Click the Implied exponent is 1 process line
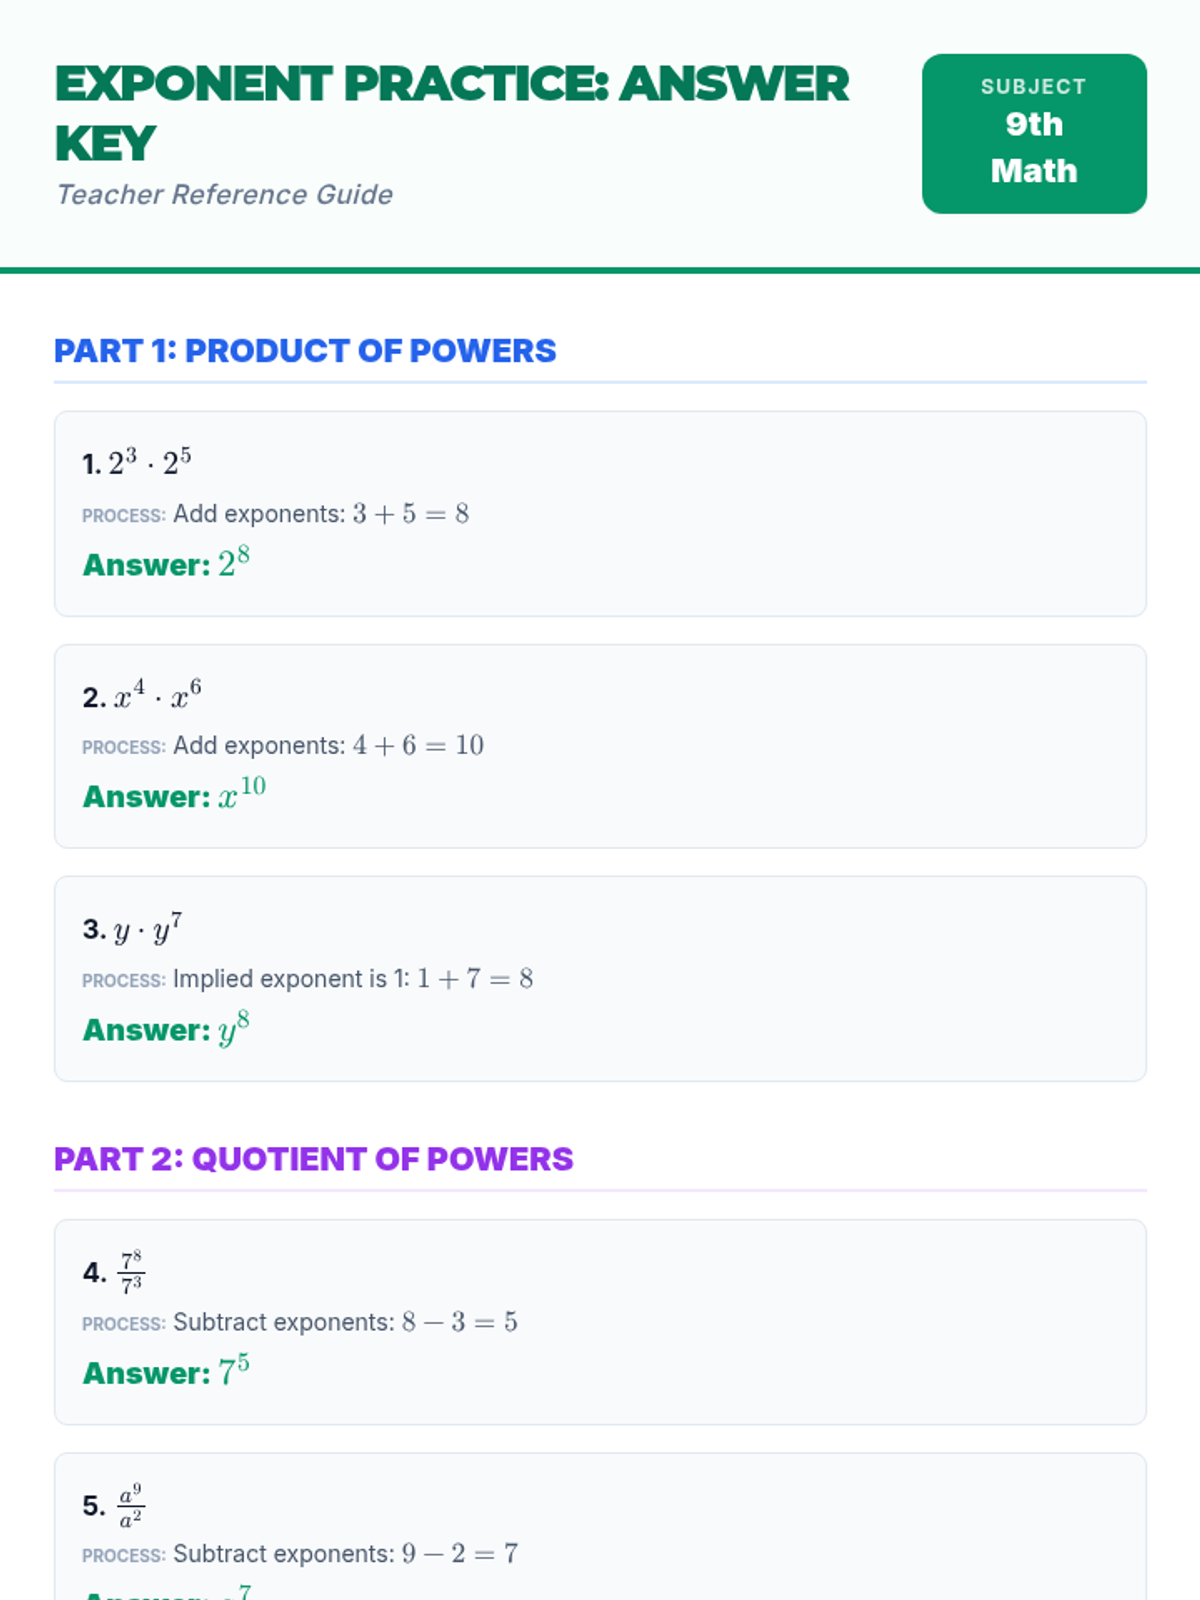 (308, 979)
